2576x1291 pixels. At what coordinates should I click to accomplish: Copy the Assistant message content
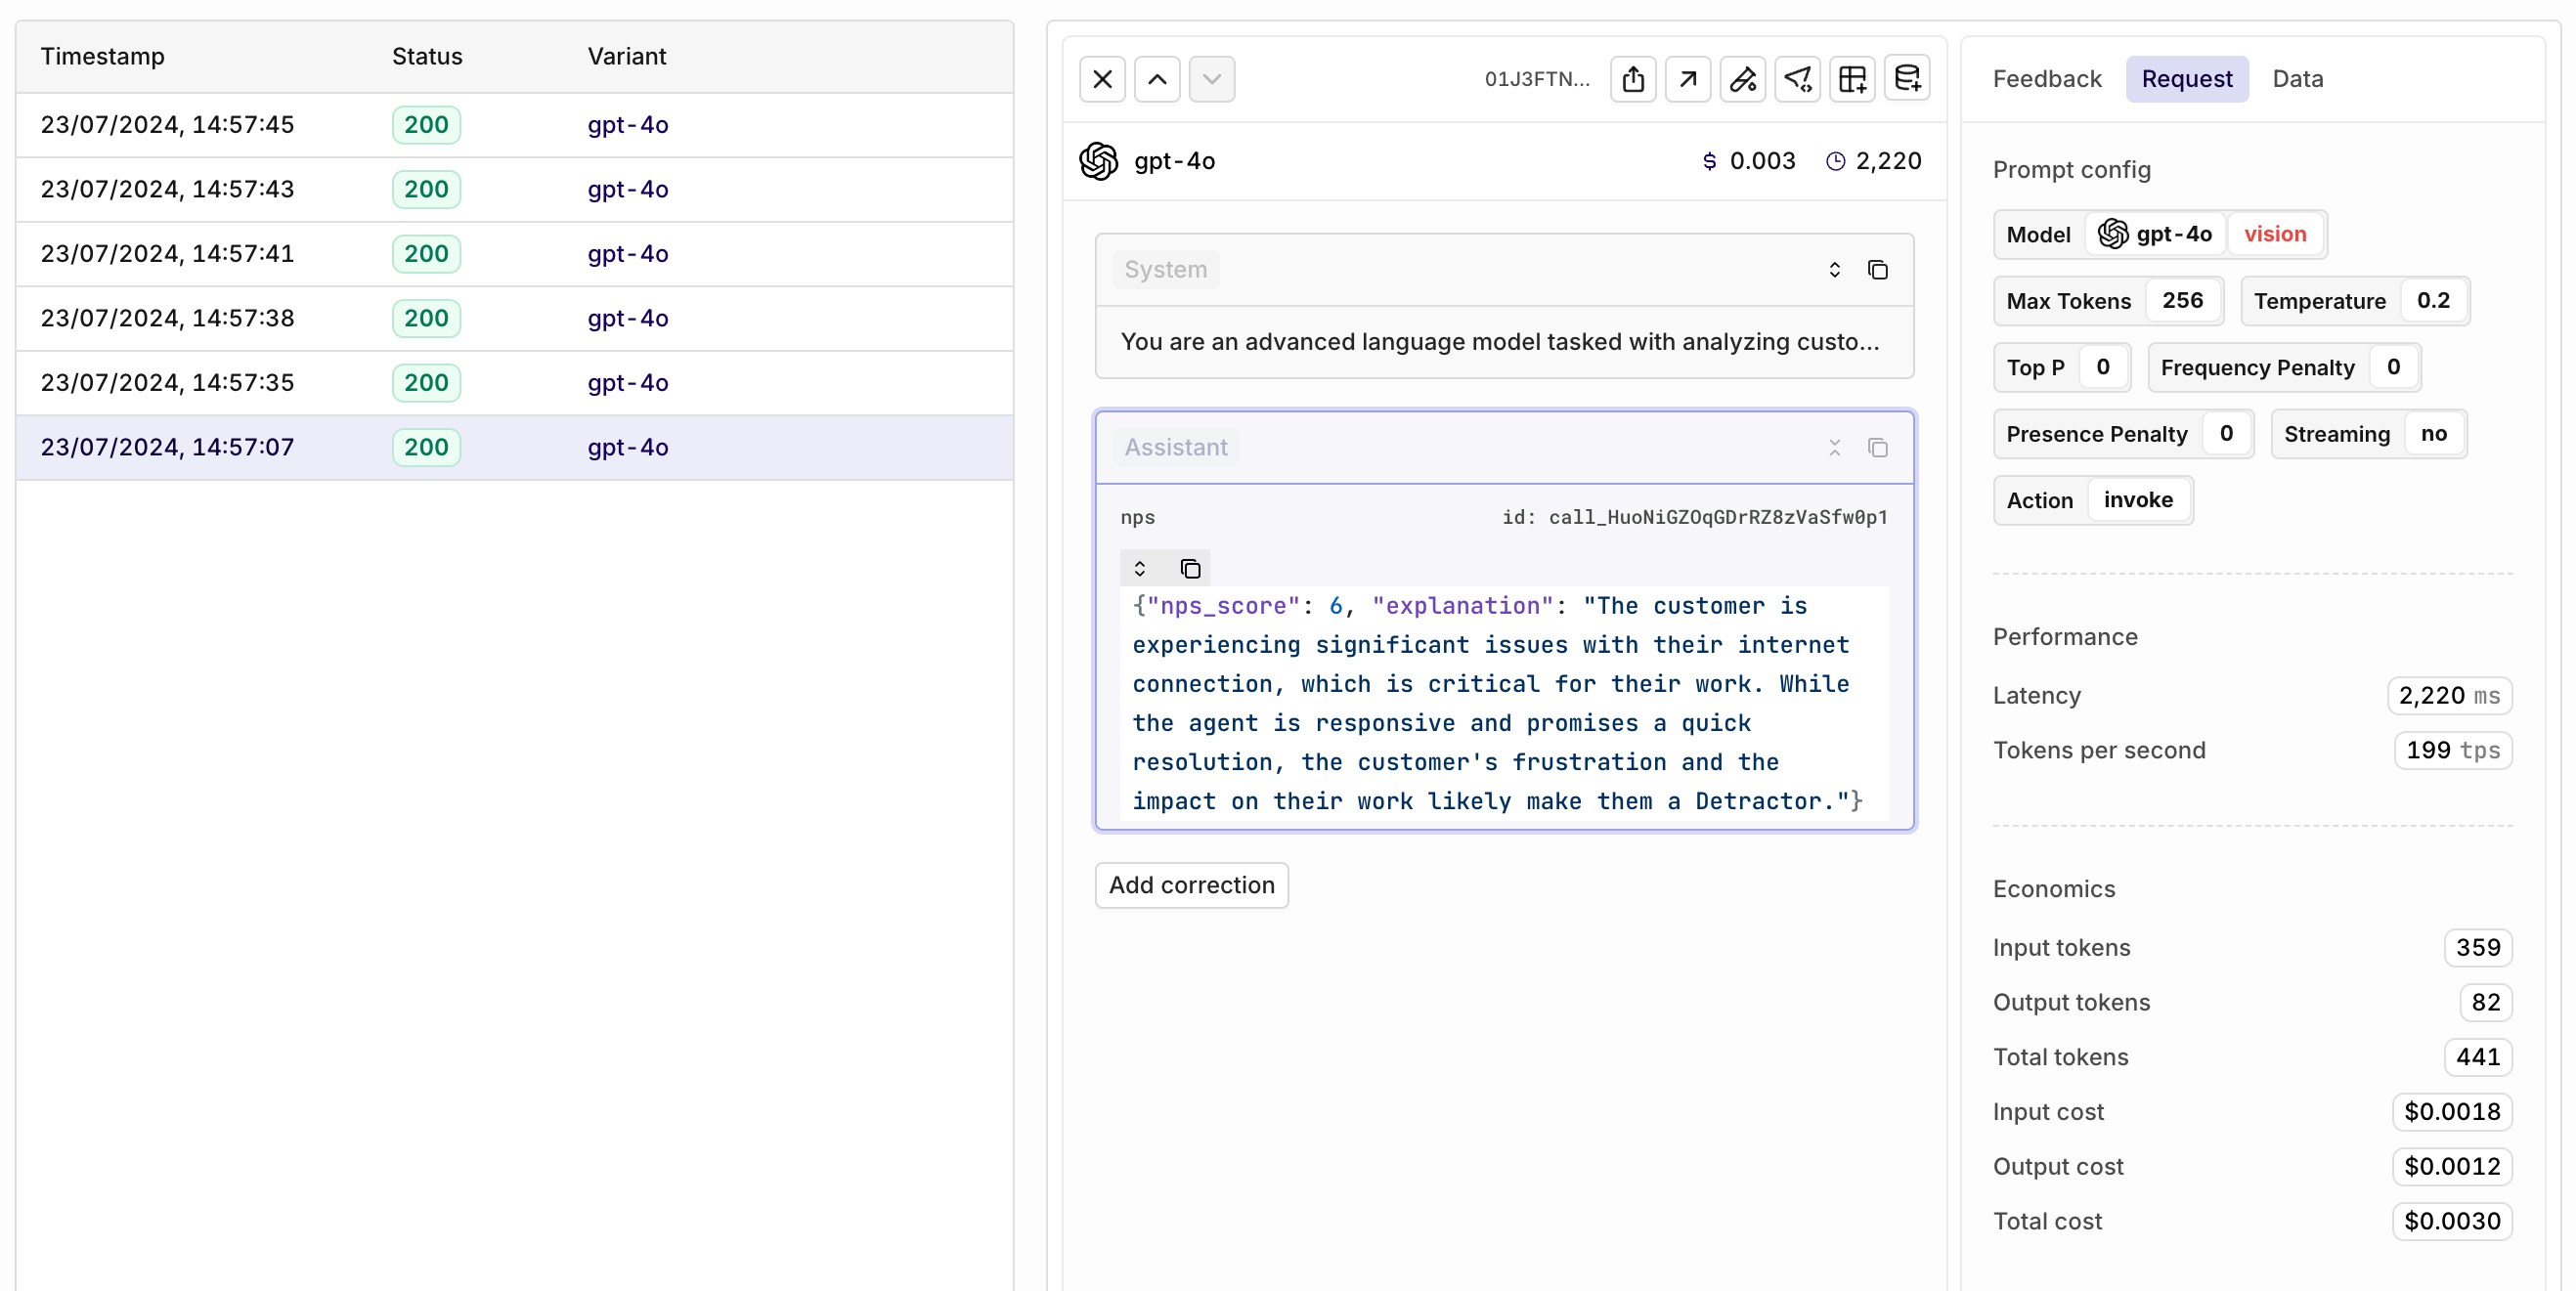point(1878,448)
